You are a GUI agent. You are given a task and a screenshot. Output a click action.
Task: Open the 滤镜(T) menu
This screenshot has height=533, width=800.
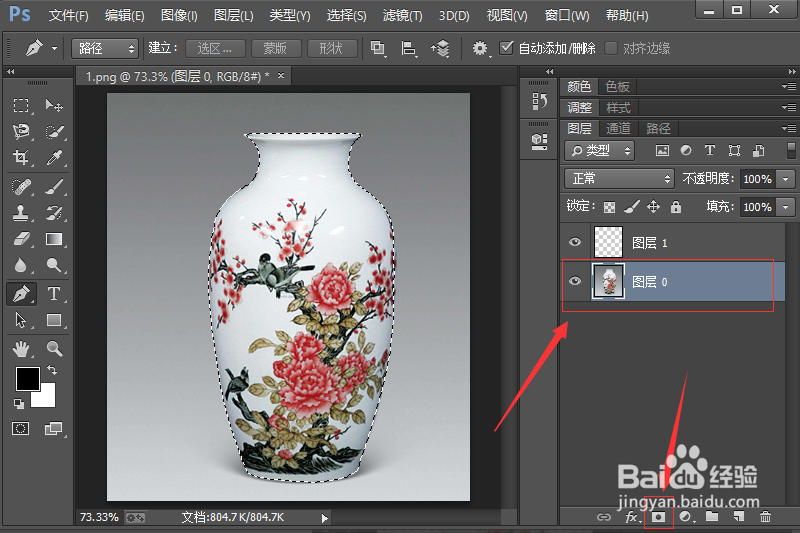(x=400, y=16)
